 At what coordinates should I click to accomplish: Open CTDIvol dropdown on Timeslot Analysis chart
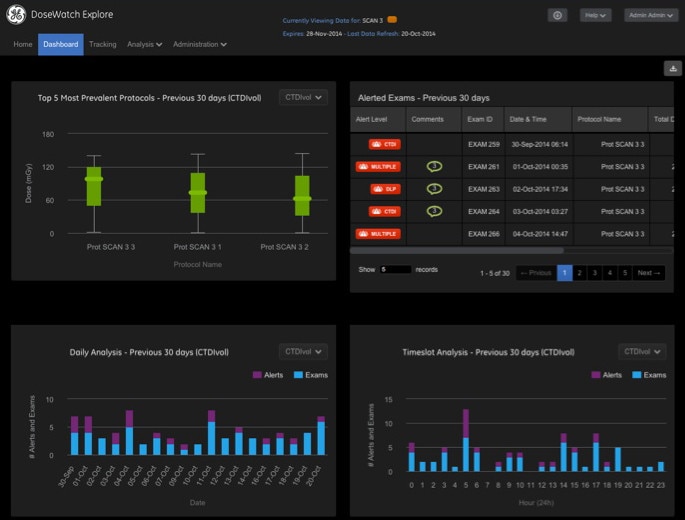pyautogui.click(x=642, y=352)
